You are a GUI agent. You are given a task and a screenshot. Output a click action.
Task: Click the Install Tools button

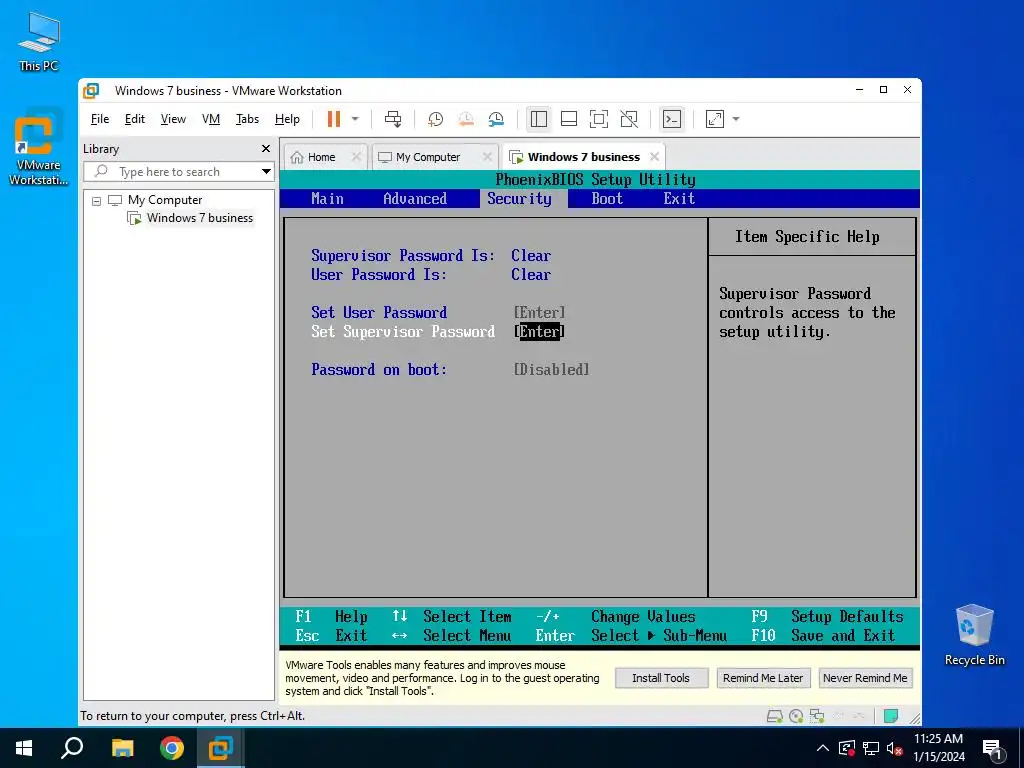(x=661, y=678)
